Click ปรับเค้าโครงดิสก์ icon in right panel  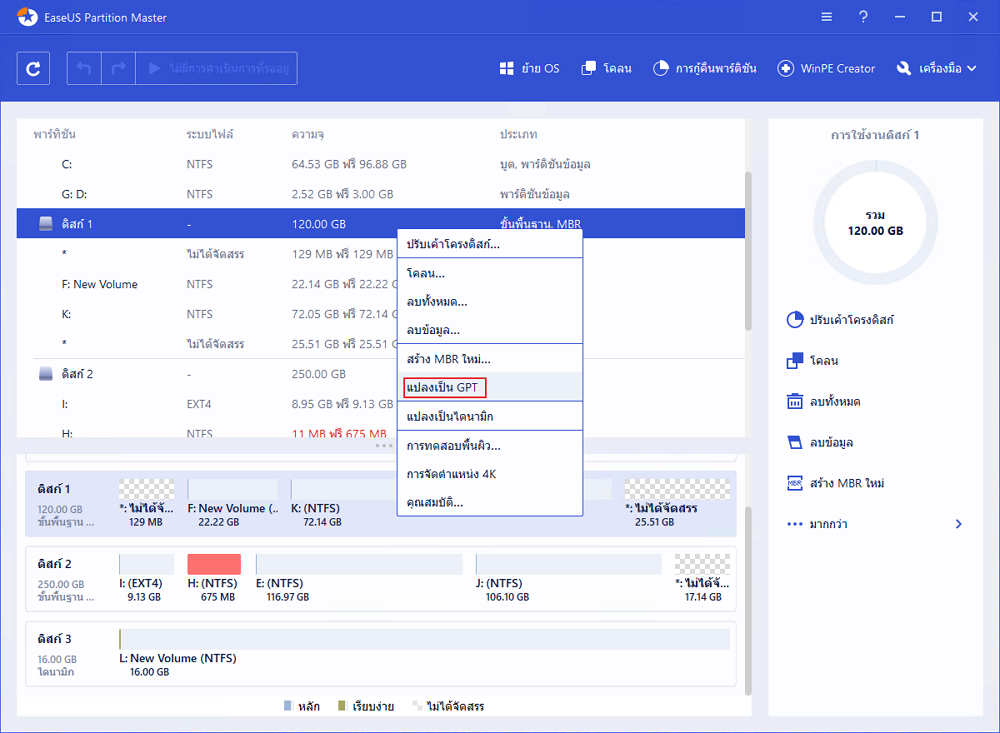click(x=795, y=320)
